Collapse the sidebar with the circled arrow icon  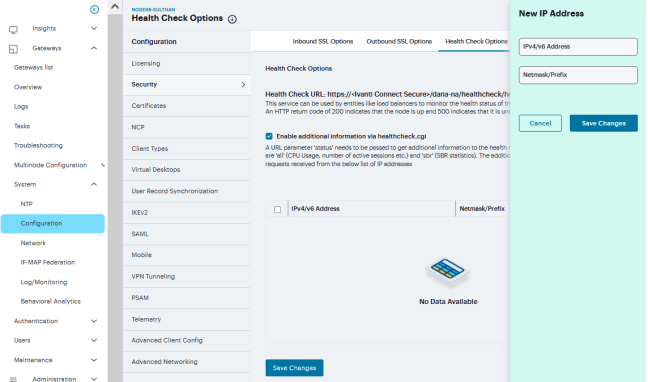pyautogui.click(x=94, y=10)
